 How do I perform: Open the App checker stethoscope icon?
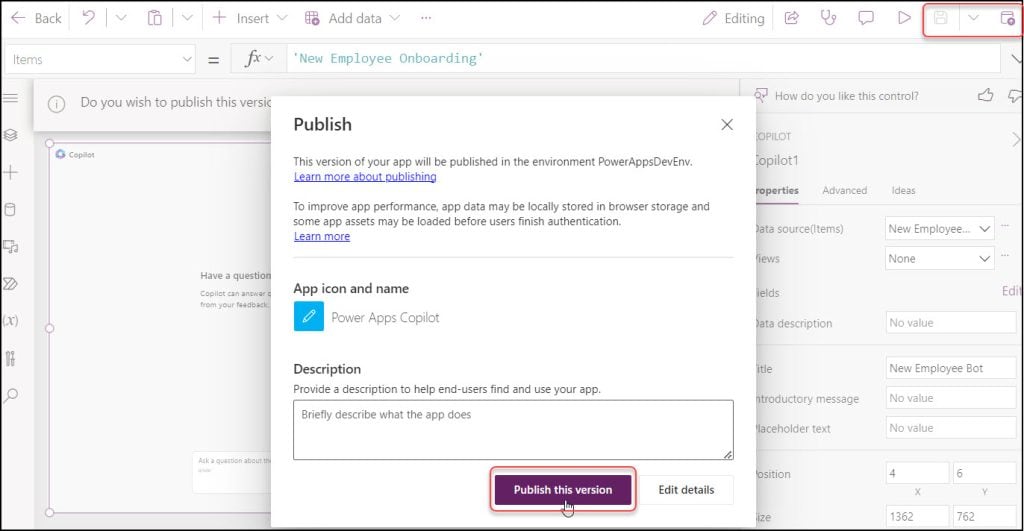(x=828, y=18)
